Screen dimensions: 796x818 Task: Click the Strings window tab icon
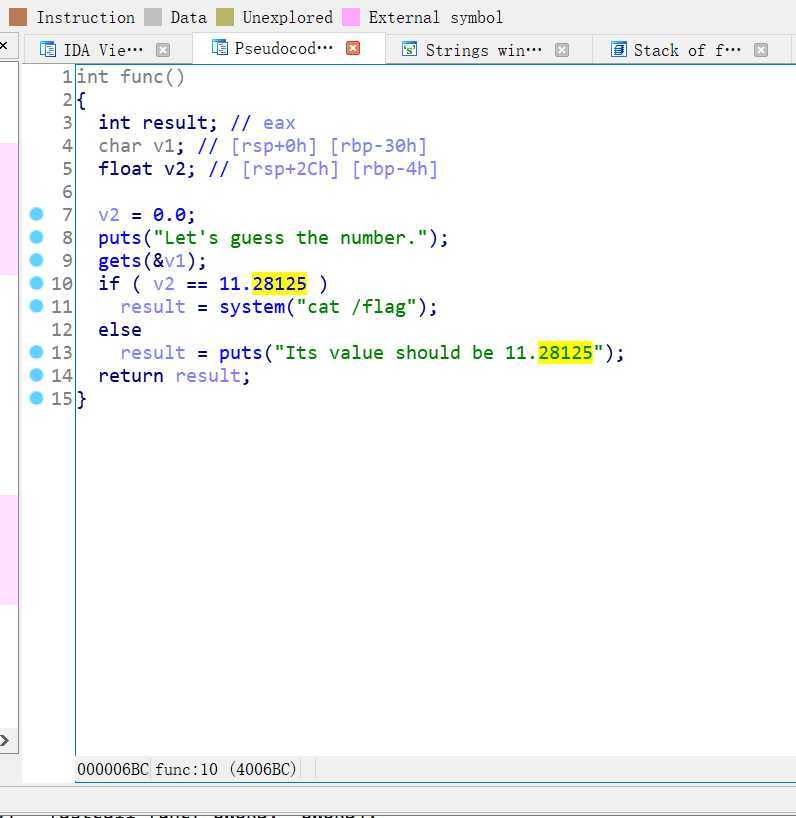409,49
